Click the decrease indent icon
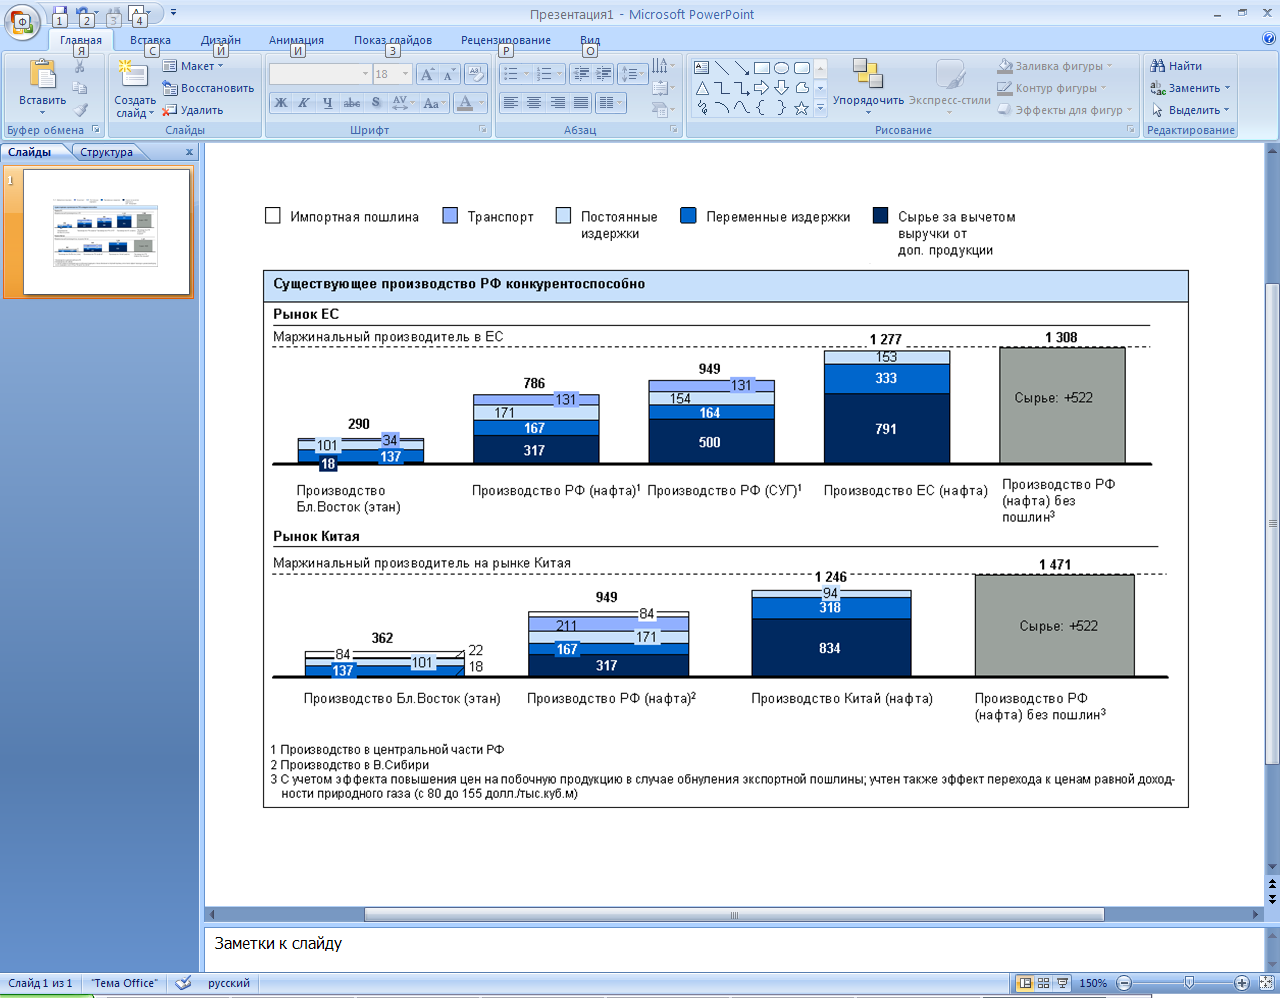The width and height of the screenshot is (1280, 998). [x=580, y=74]
